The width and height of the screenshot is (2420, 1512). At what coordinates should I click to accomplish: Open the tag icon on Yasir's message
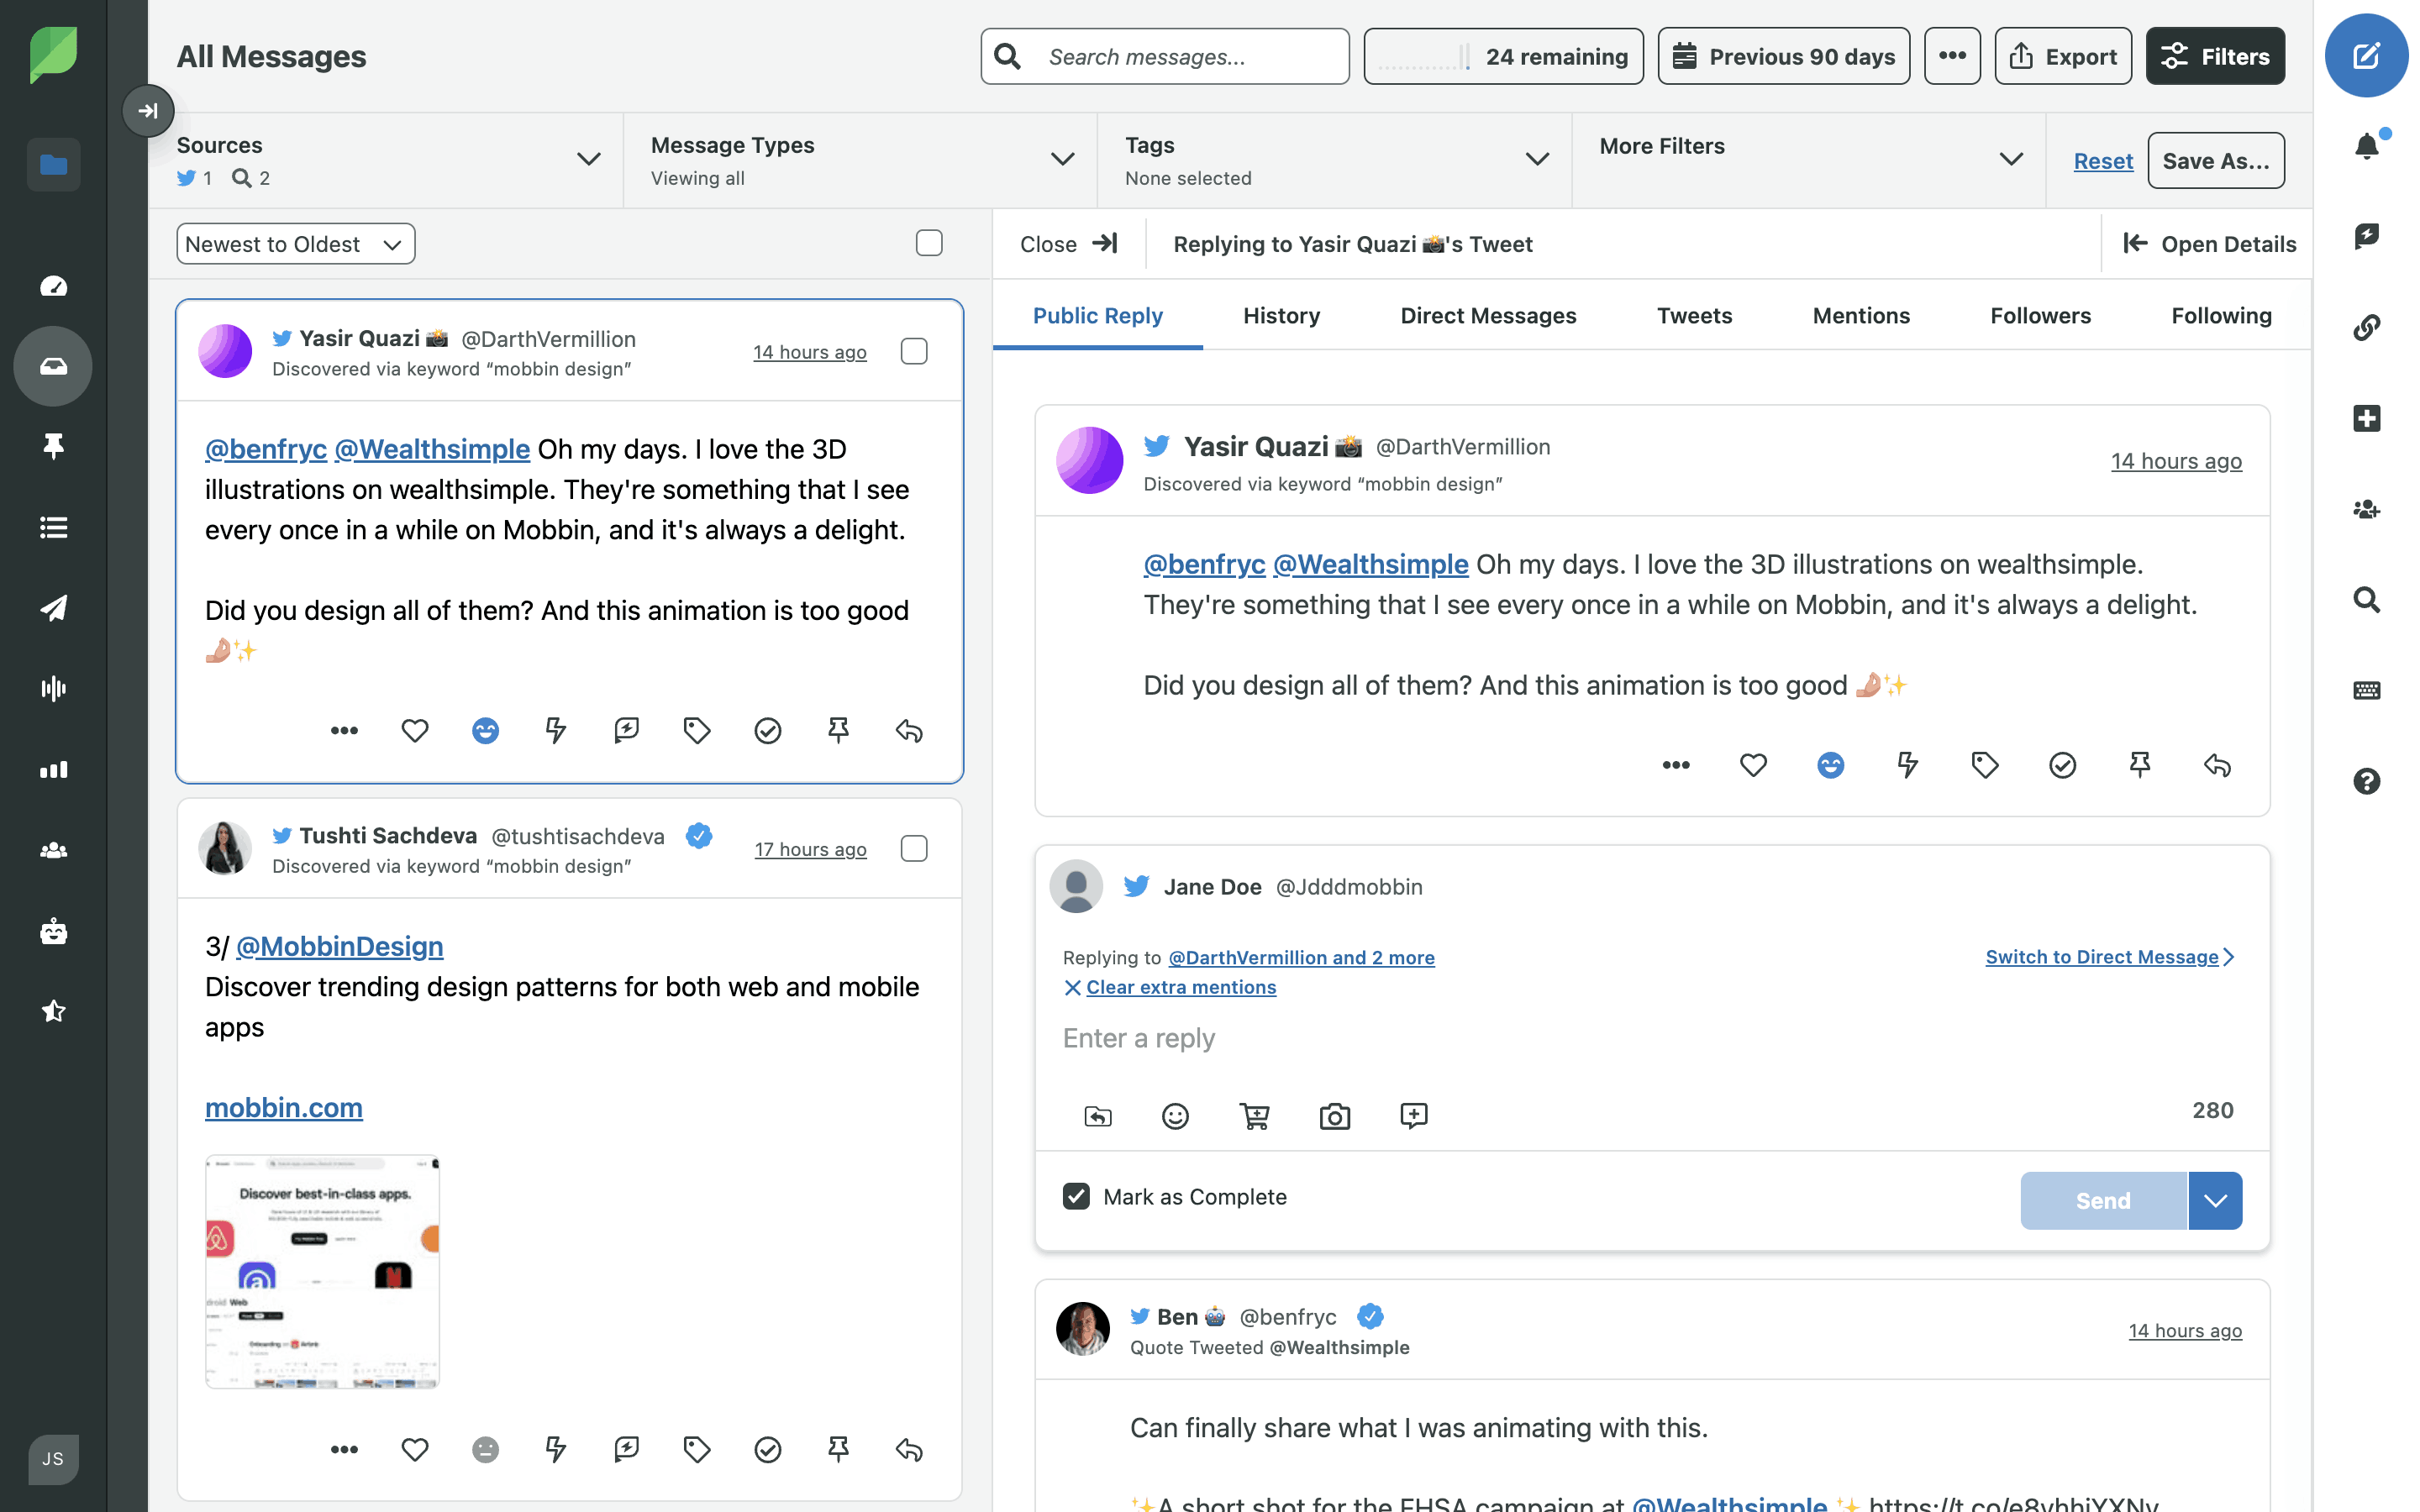coord(696,731)
